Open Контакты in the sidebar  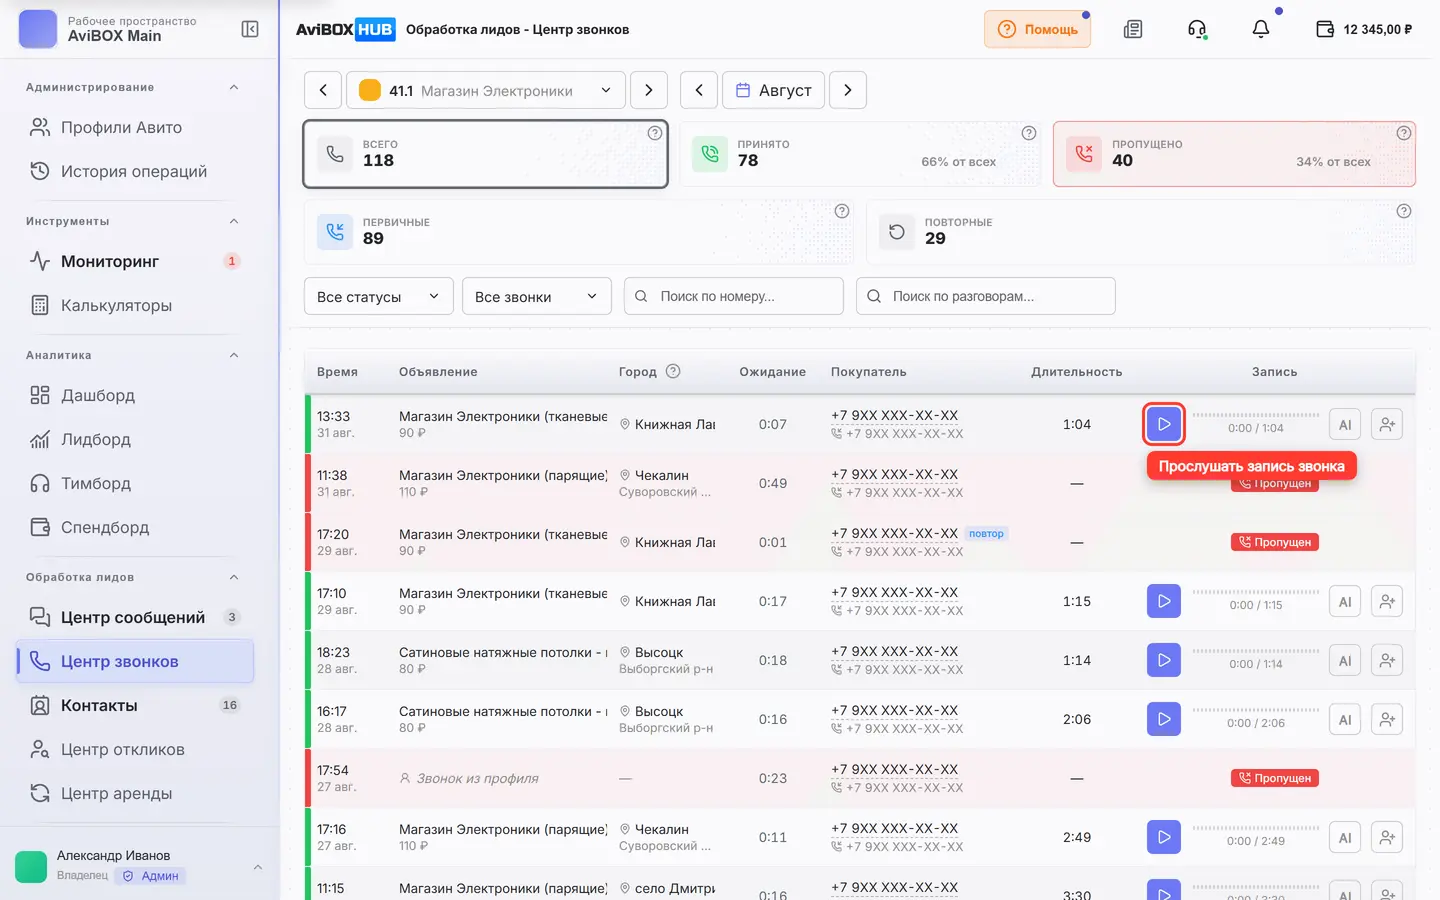pos(135,705)
